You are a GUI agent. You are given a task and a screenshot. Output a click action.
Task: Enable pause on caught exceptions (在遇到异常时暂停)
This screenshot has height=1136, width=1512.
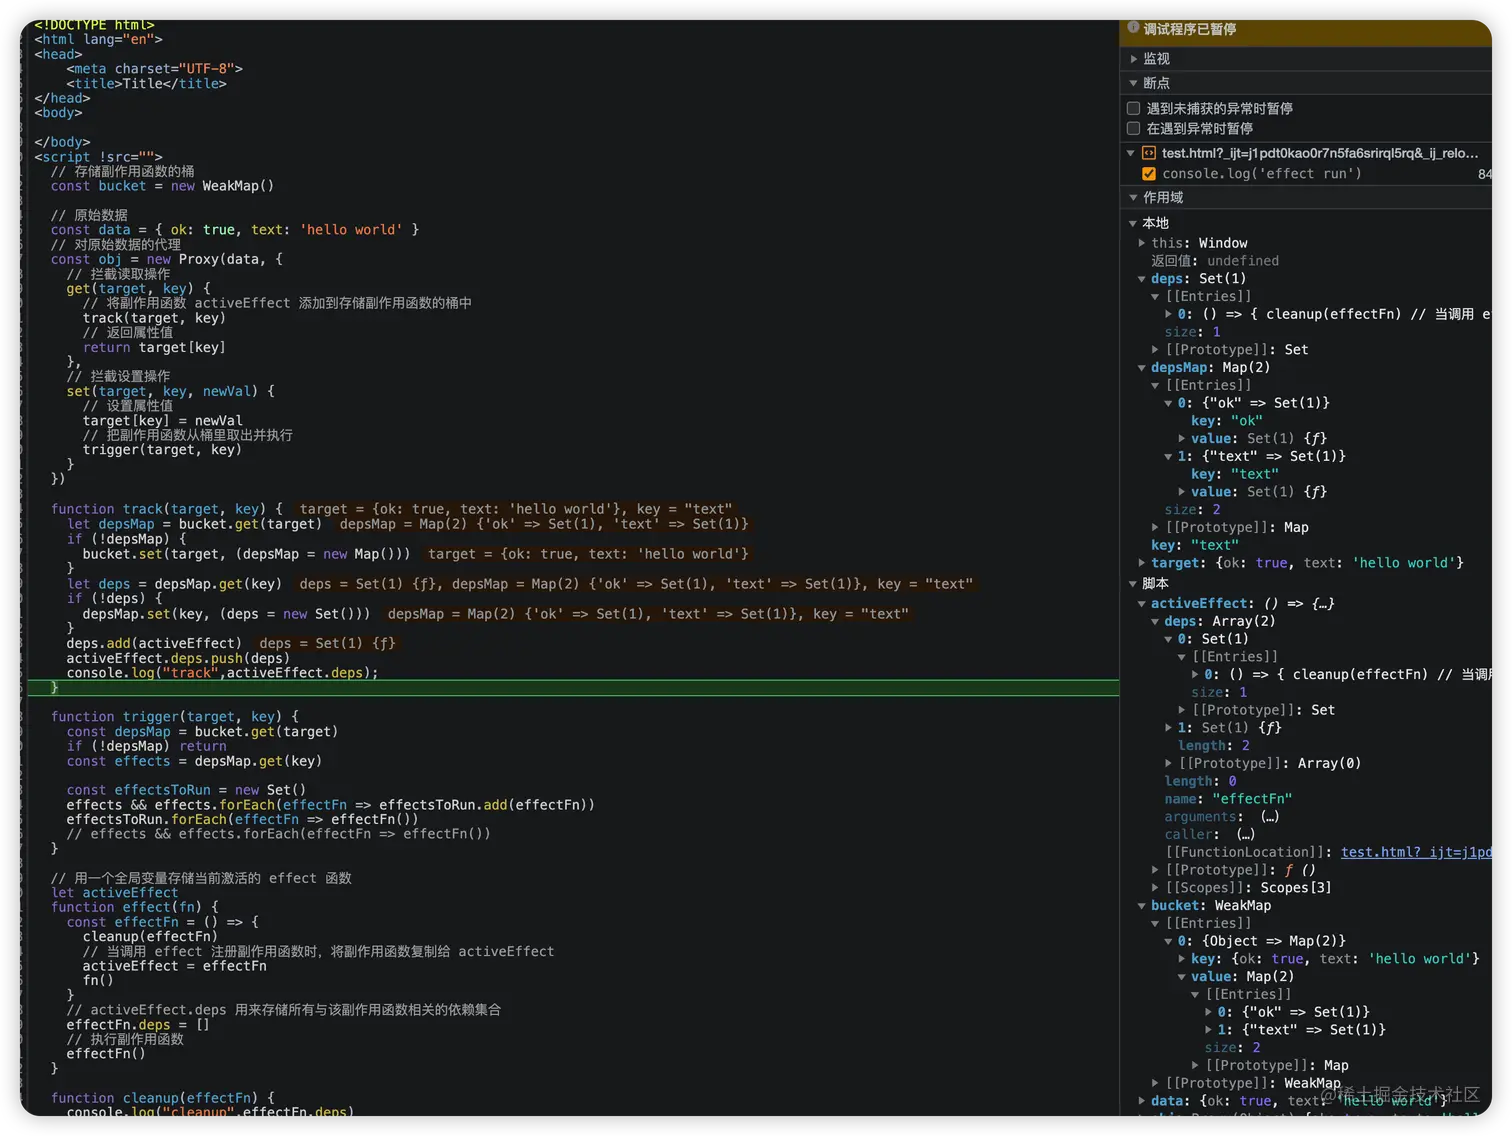1134,128
